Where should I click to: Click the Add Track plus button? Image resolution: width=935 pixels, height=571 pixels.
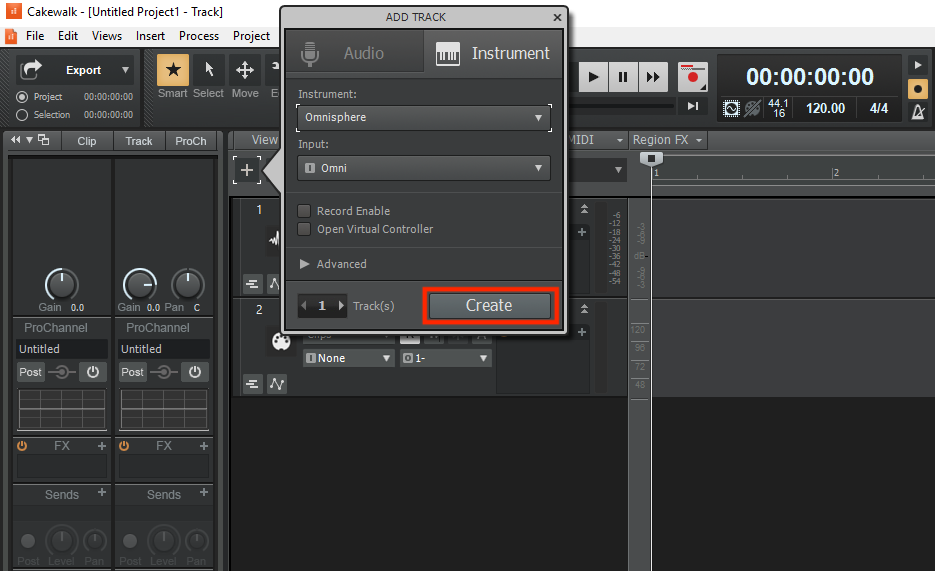click(247, 170)
